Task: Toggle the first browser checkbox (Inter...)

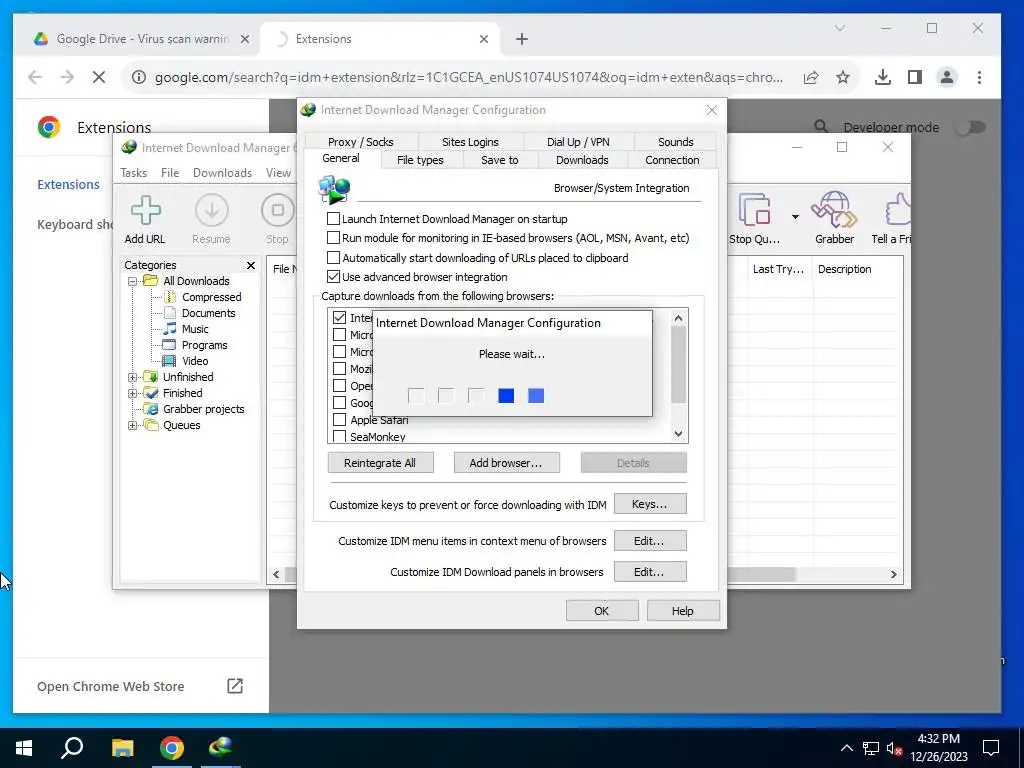Action: click(x=339, y=318)
